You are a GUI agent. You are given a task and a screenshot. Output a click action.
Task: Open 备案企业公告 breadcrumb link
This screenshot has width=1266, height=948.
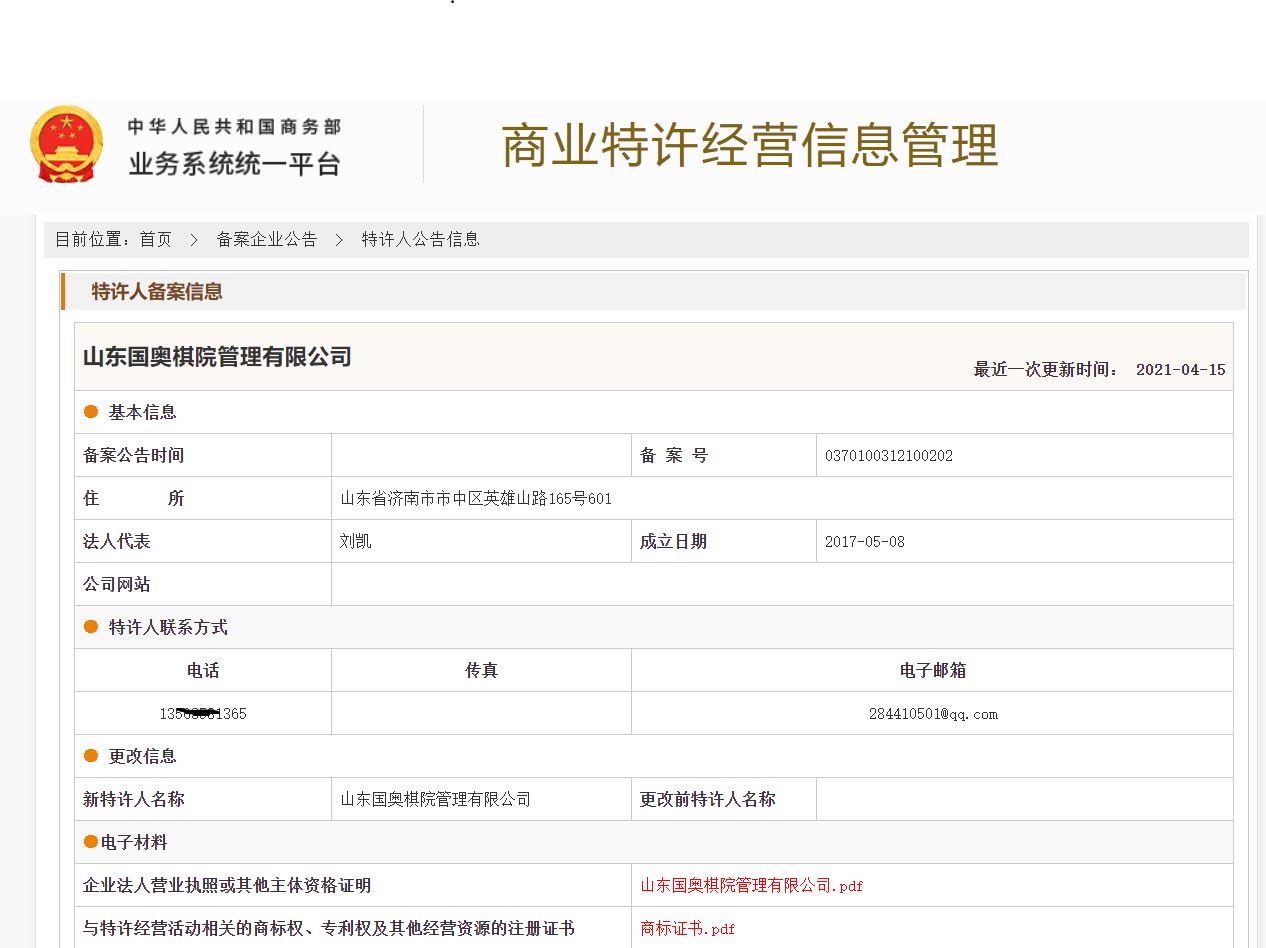tap(266, 240)
